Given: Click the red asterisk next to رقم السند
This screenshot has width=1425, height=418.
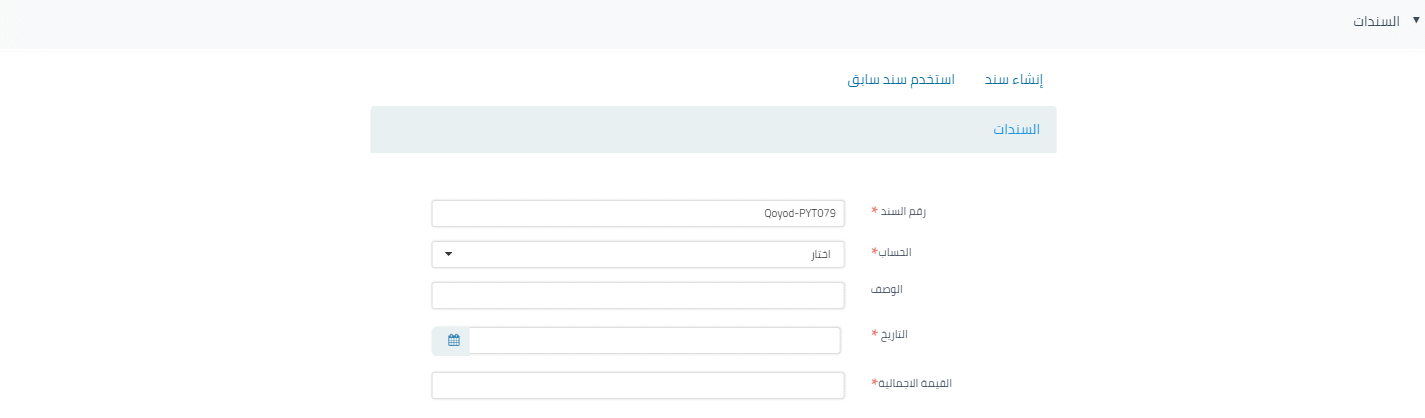Looking at the screenshot, I should [875, 212].
